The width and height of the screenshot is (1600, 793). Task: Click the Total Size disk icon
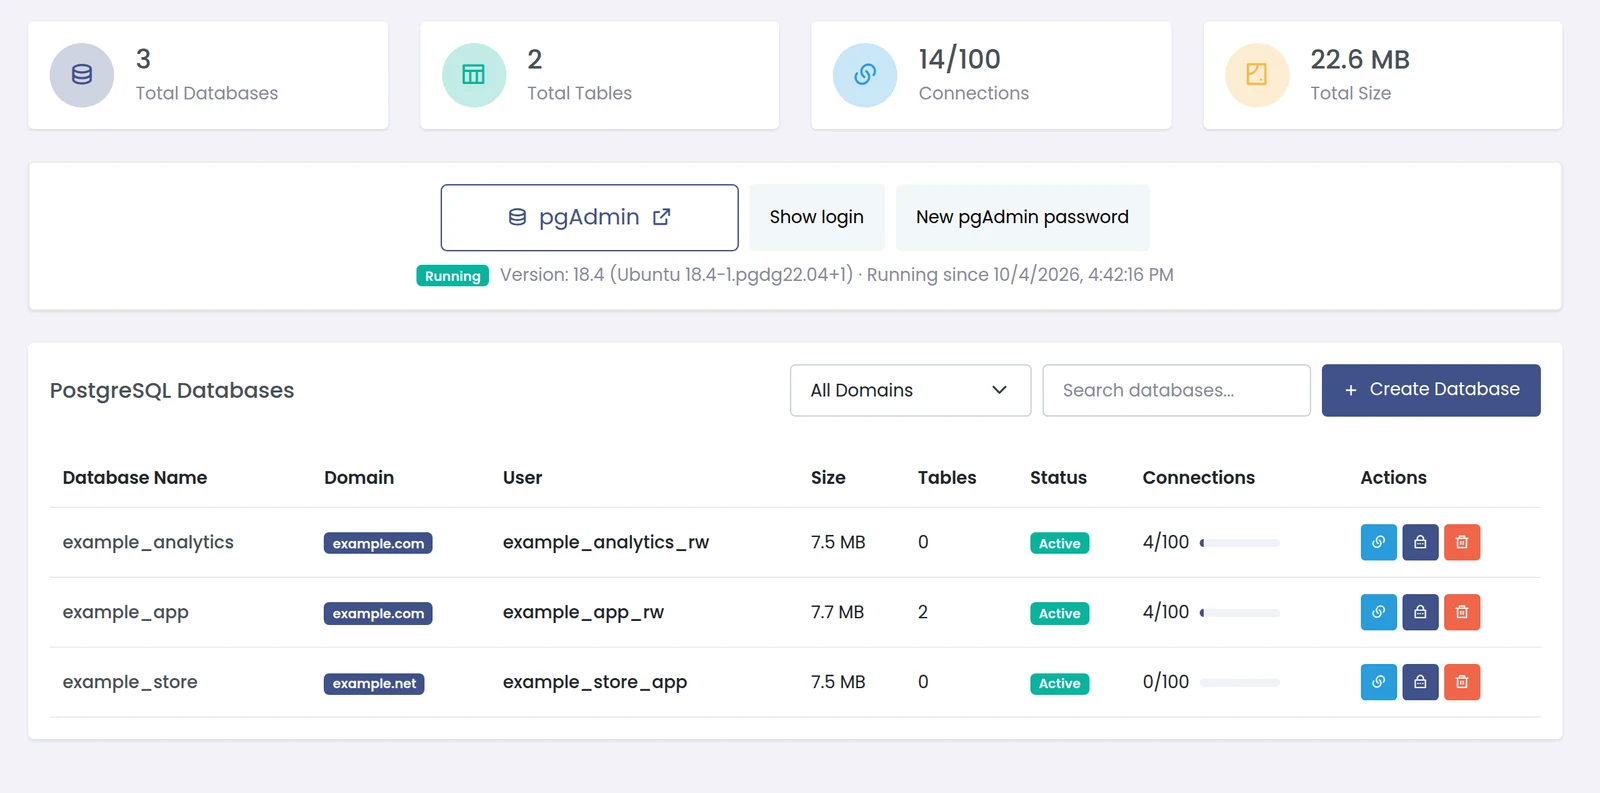coord(1257,75)
